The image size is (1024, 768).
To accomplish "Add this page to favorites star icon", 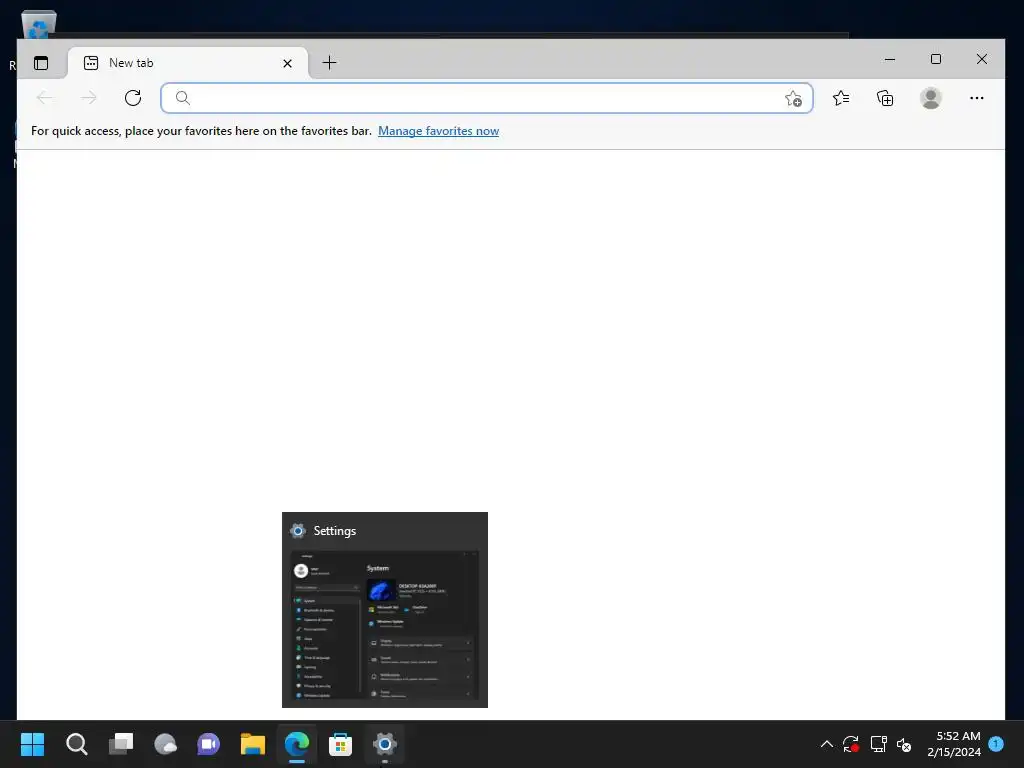I will pos(793,99).
